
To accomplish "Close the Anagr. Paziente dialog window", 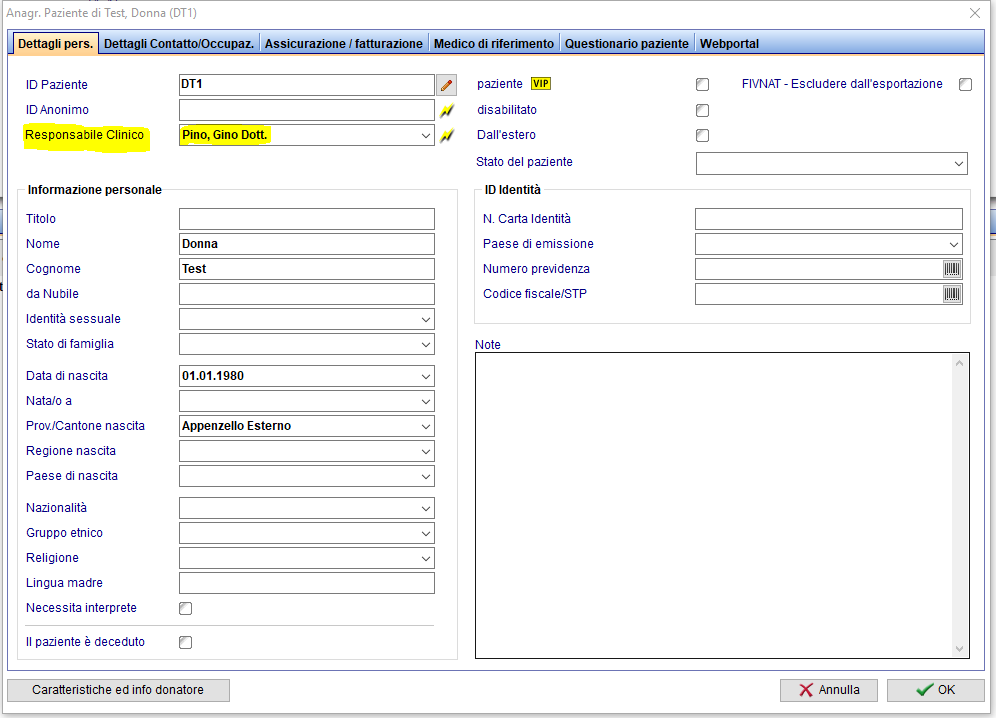I will click(x=974, y=13).
